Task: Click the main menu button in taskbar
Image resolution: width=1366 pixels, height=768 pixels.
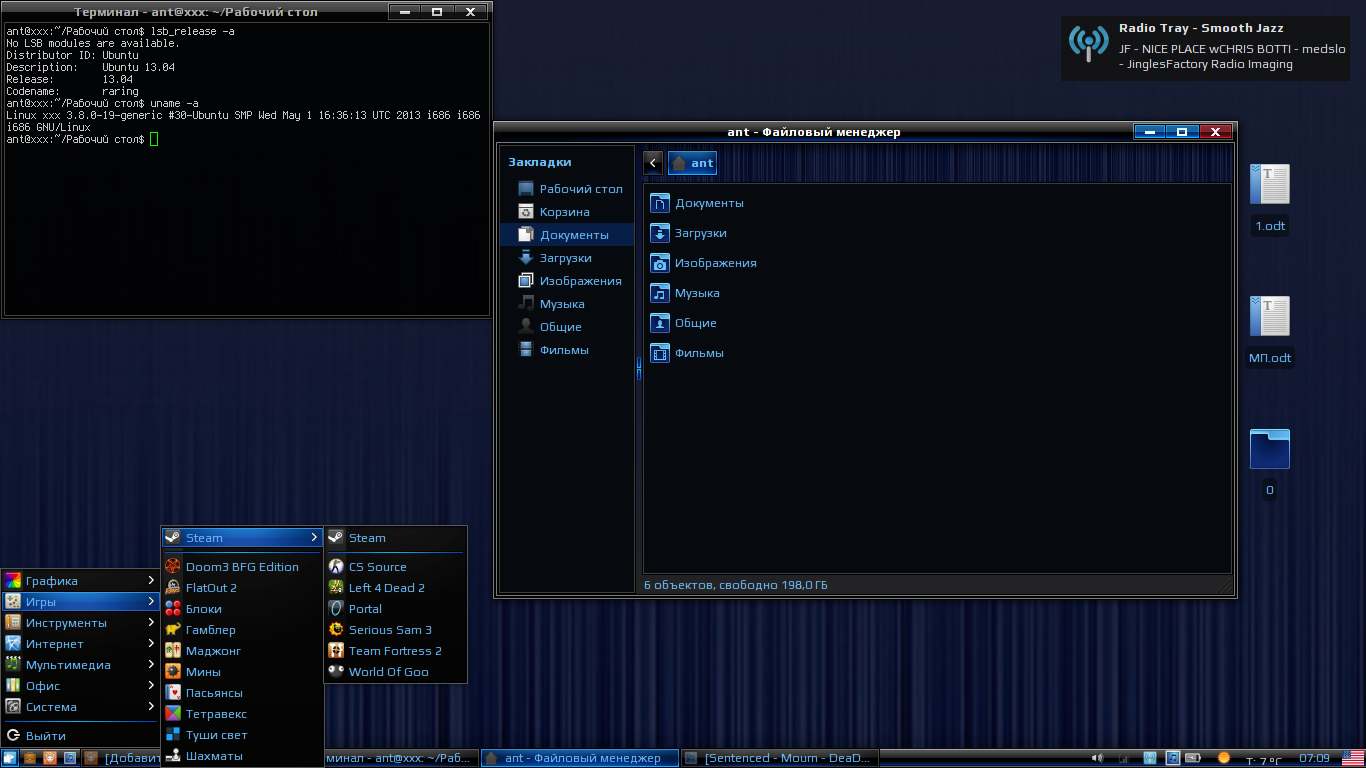Action: [10, 758]
